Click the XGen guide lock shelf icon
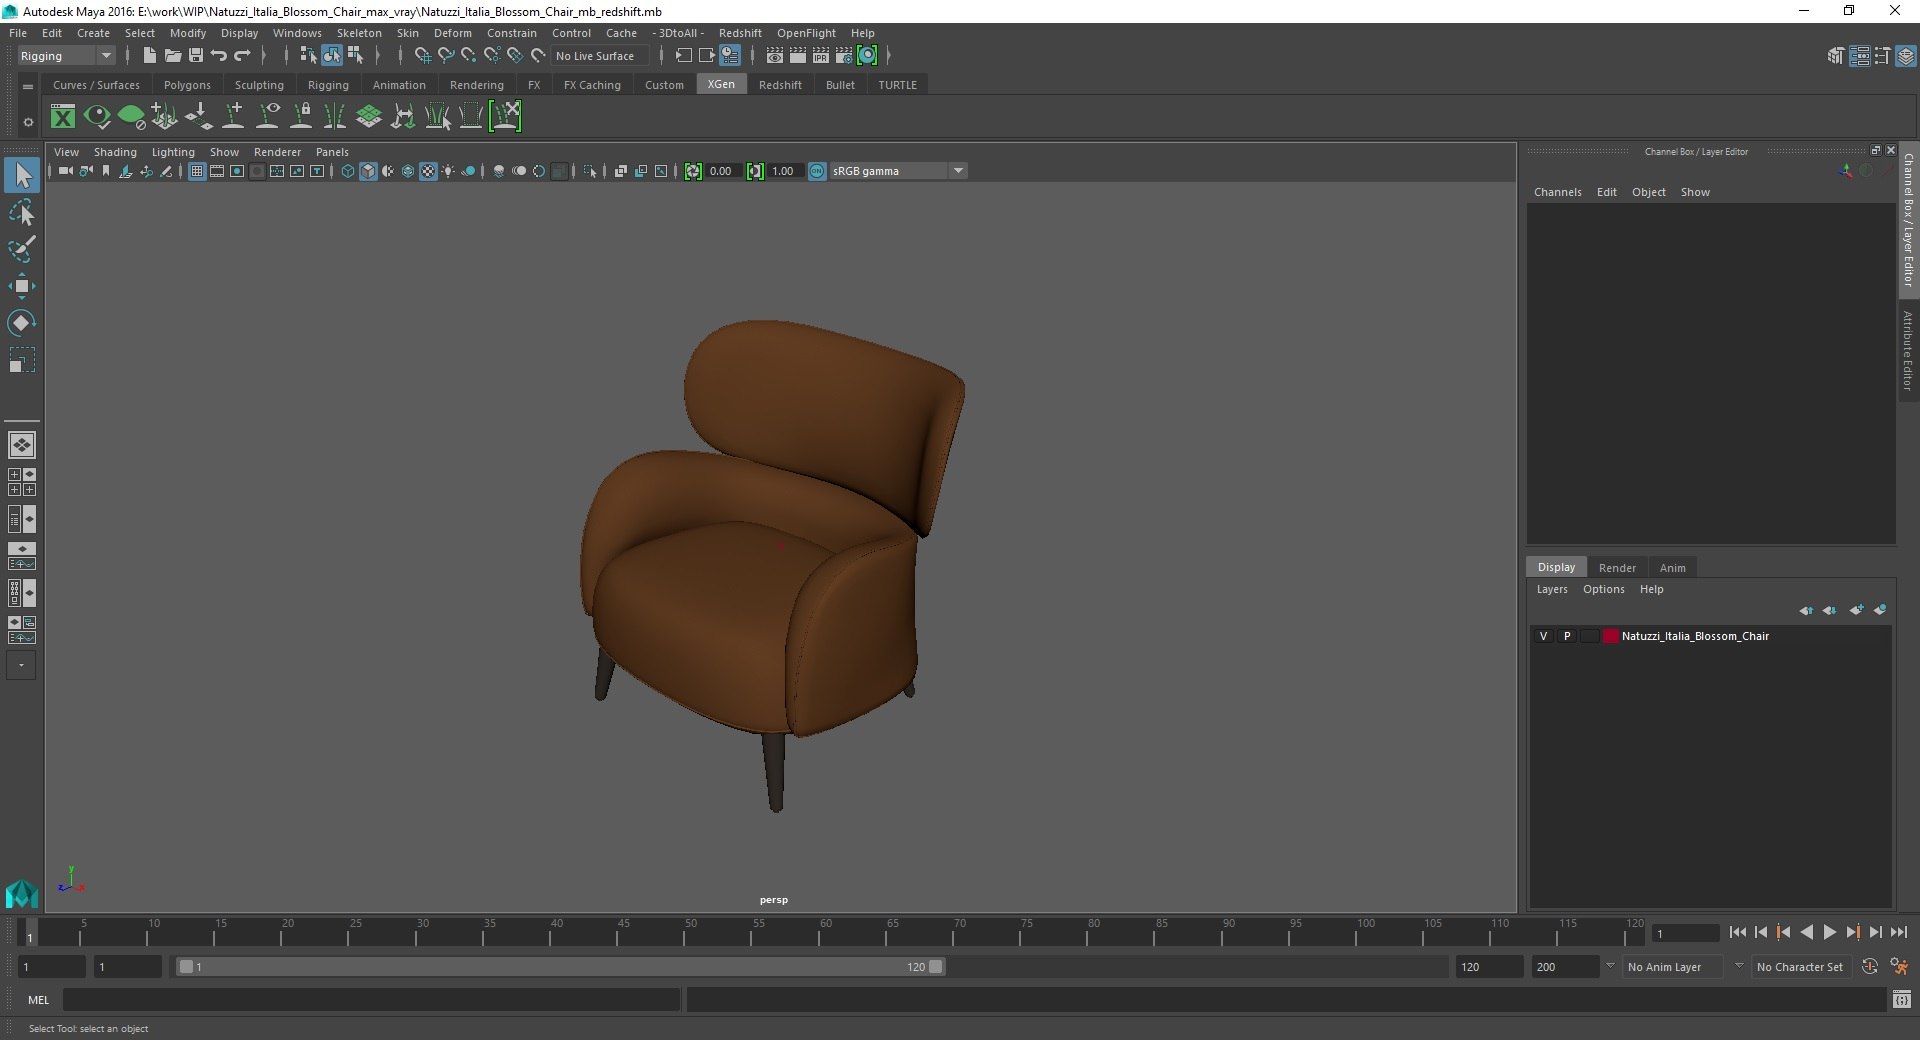Viewport: 1920px width, 1040px height. tap(301, 117)
